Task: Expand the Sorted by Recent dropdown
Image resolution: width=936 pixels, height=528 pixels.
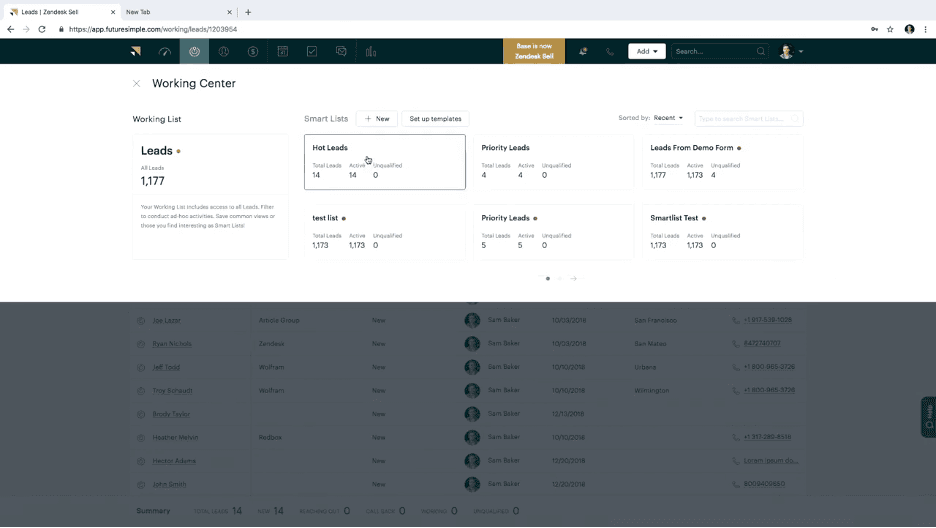Action: 668,118
